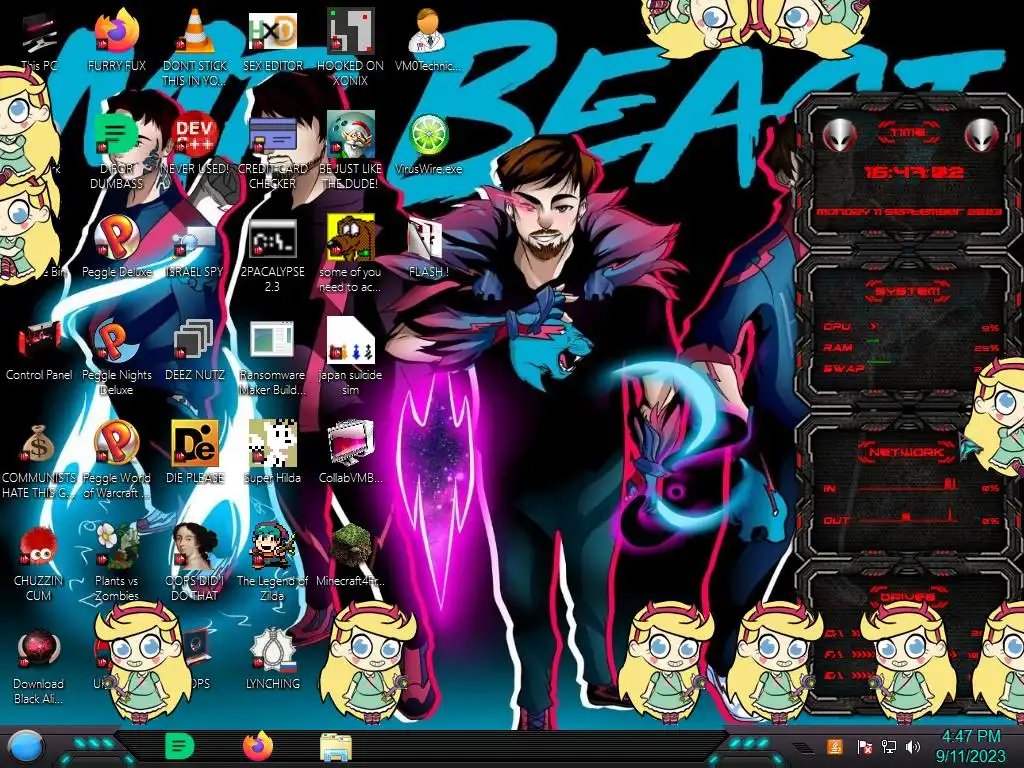Click the DRIVES header on the widget
The height and width of the screenshot is (768, 1024).
pos(908,597)
